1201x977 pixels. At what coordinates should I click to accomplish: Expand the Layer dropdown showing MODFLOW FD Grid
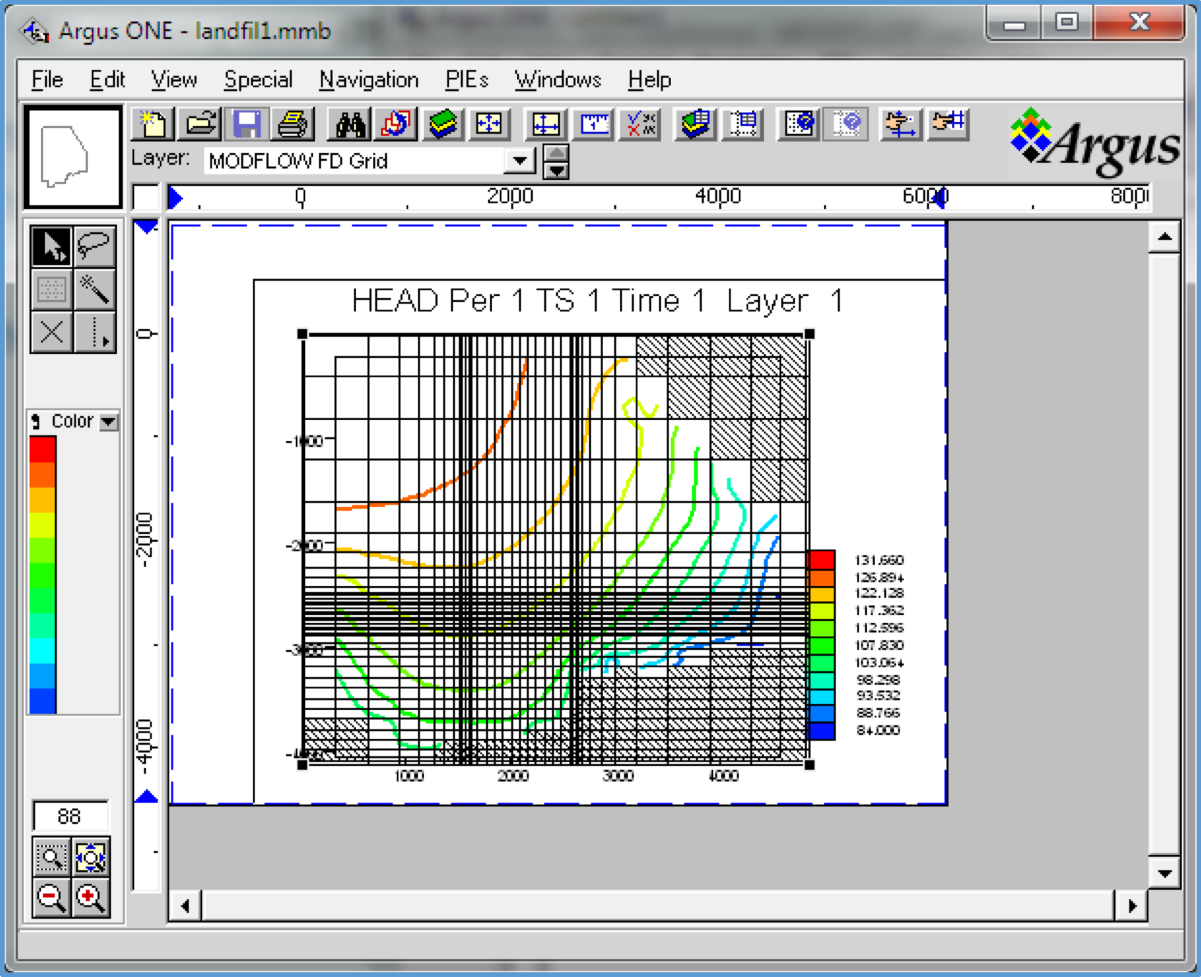click(x=520, y=161)
